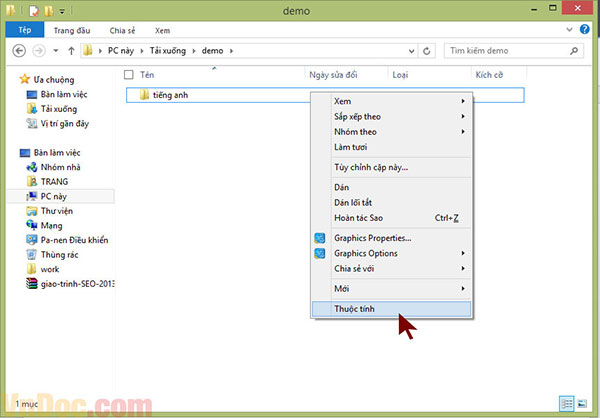
Task: Expand the address bar history dropdown
Action: [x=411, y=51]
